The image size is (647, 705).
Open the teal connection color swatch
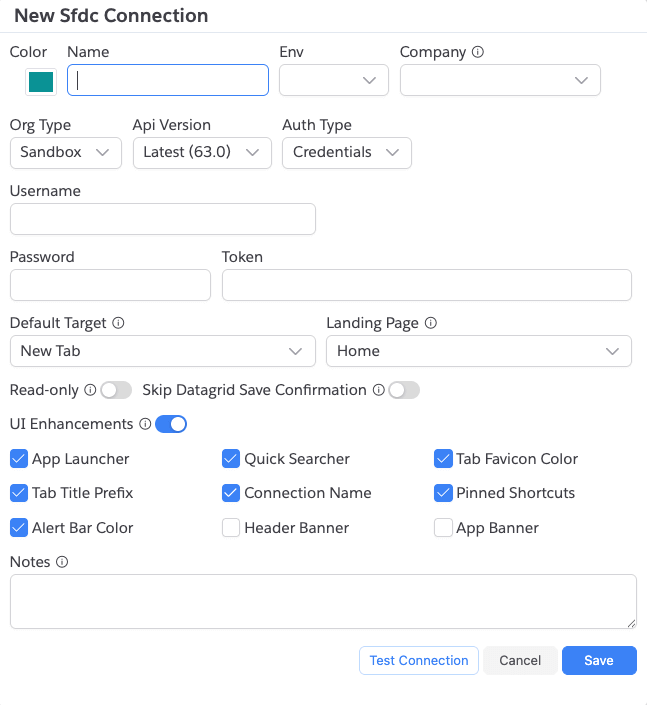(x=41, y=81)
